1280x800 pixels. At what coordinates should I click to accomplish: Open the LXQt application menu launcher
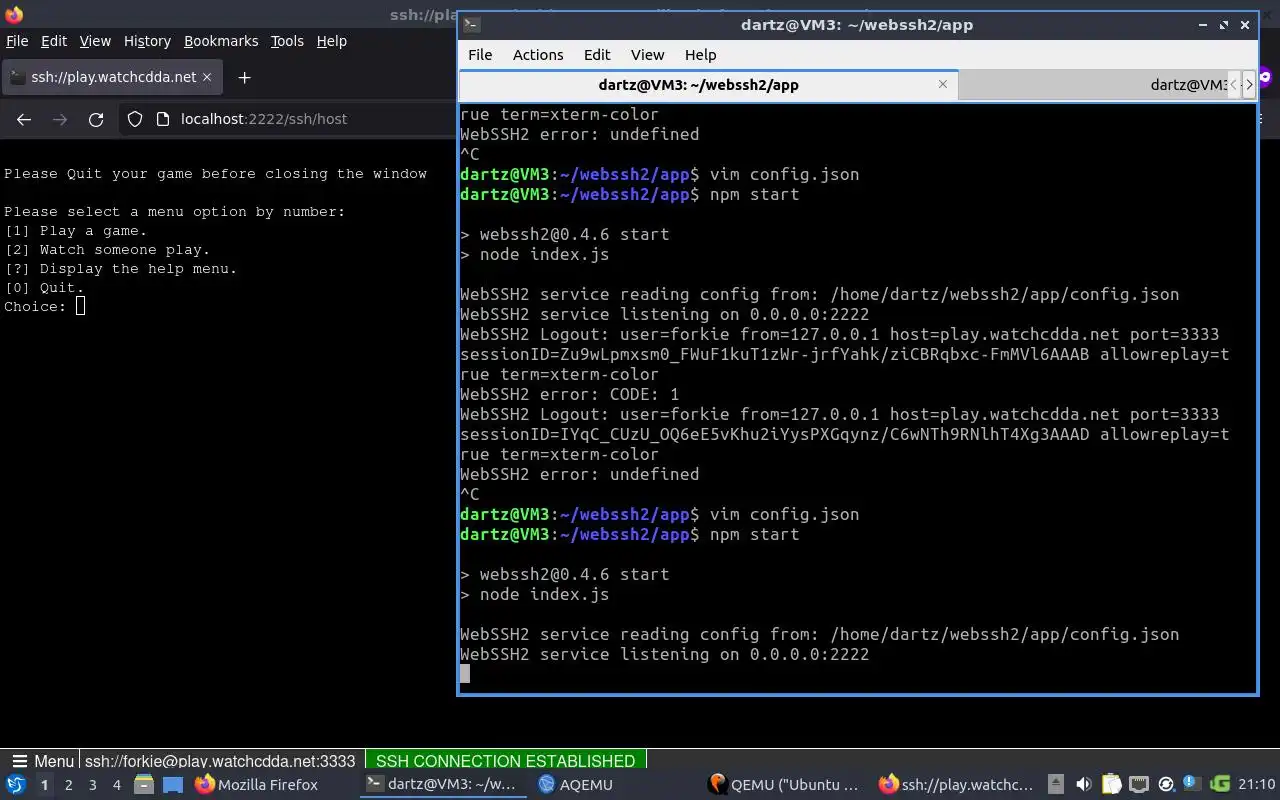(x=15, y=785)
